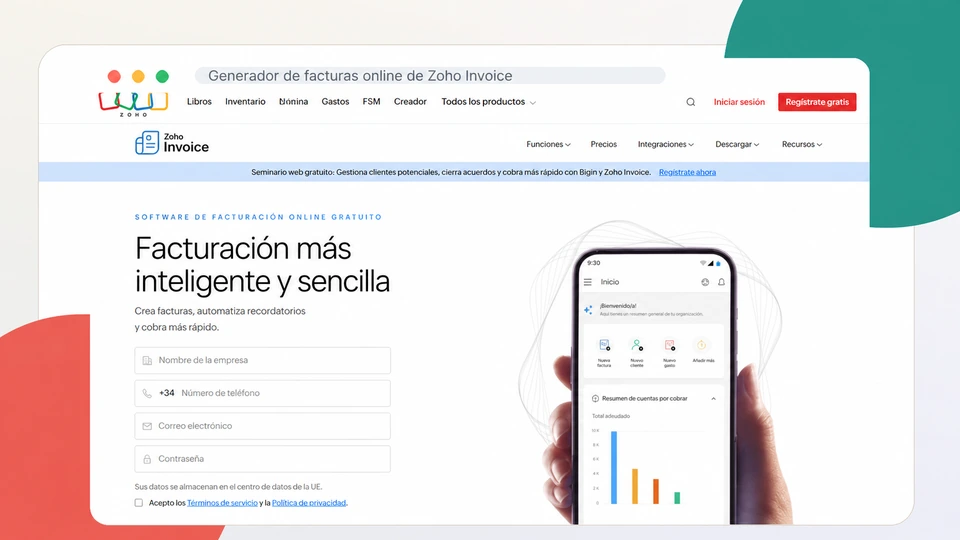Image resolution: width=960 pixels, height=540 pixels.
Task: Click the Regístrate gratis button
Action: (x=817, y=102)
